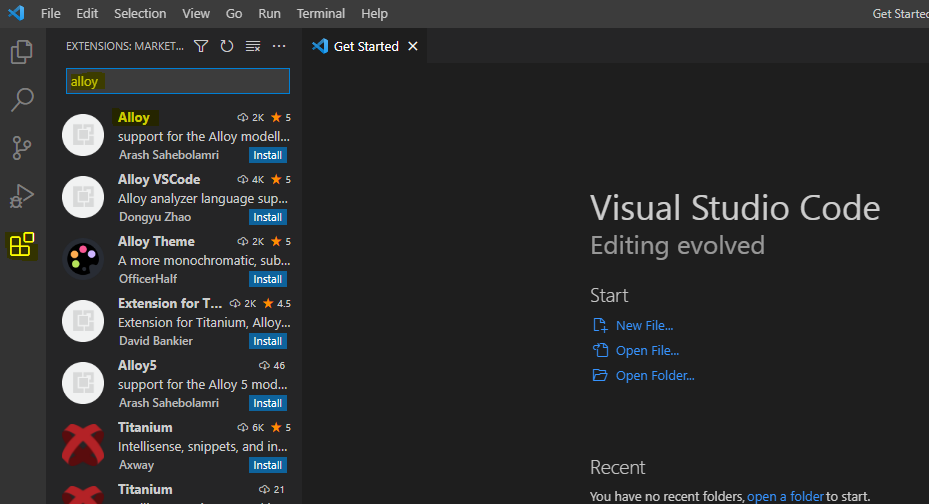This screenshot has height=504, width=929.
Task: Open Source Control view in activity bar
Action: (x=22, y=148)
